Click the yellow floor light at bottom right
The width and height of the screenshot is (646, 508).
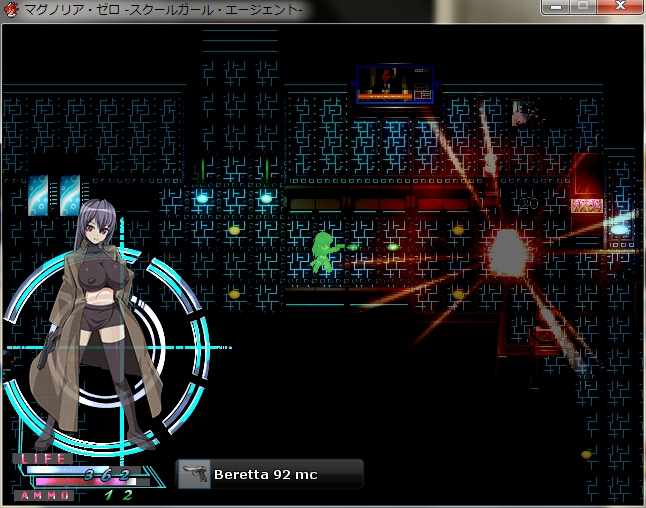(x=587, y=455)
